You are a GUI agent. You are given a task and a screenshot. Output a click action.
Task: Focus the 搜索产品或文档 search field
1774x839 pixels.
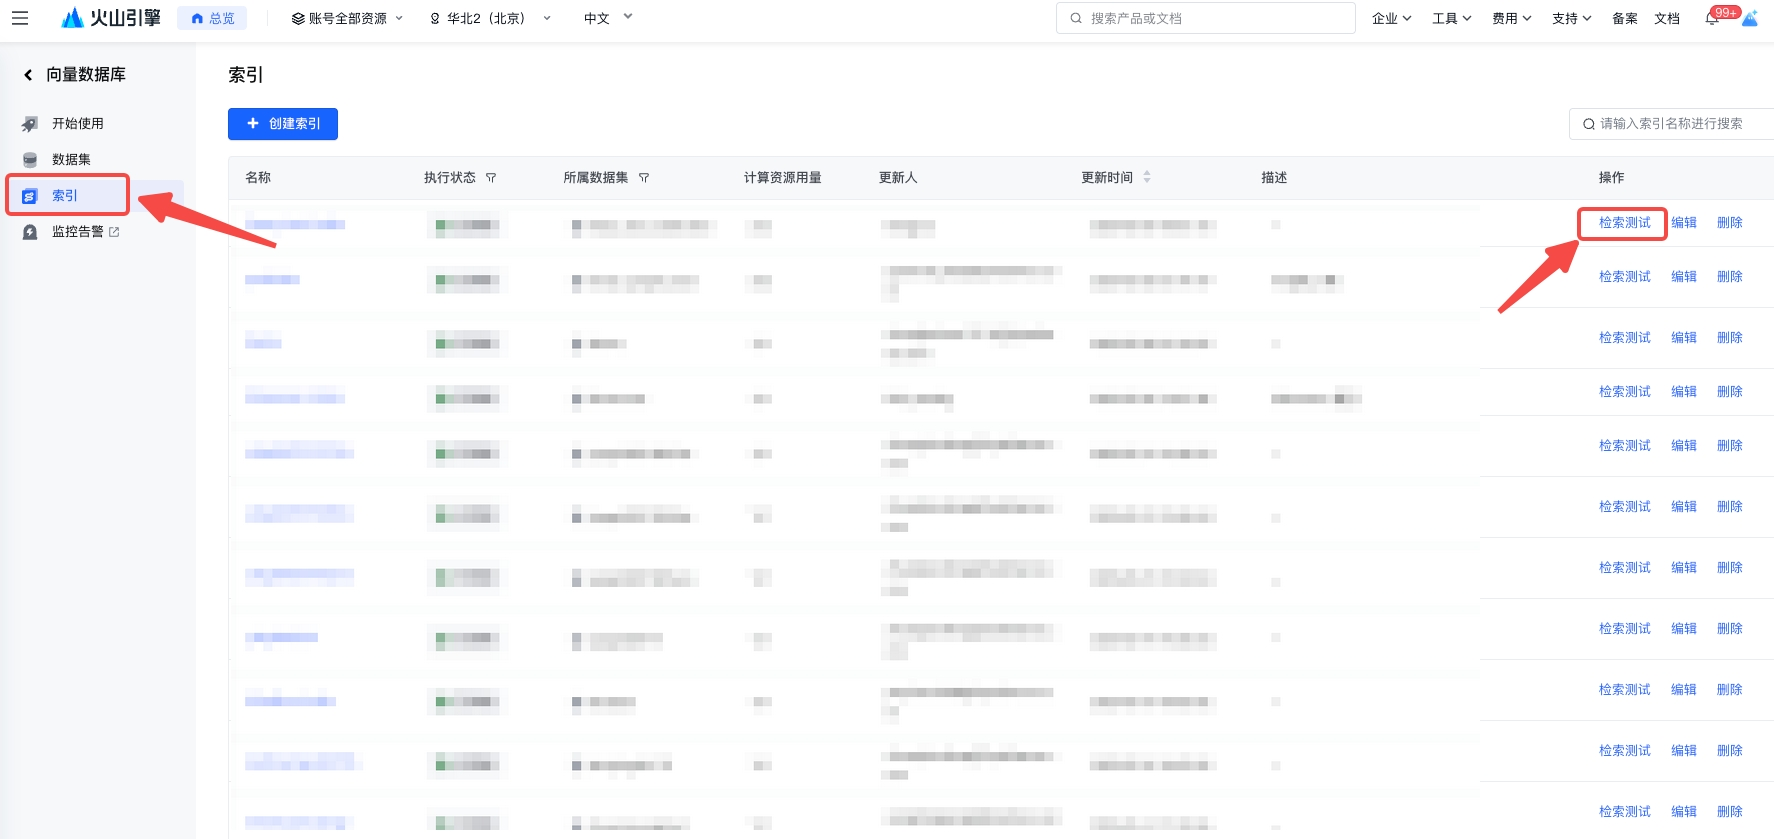tap(1206, 18)
